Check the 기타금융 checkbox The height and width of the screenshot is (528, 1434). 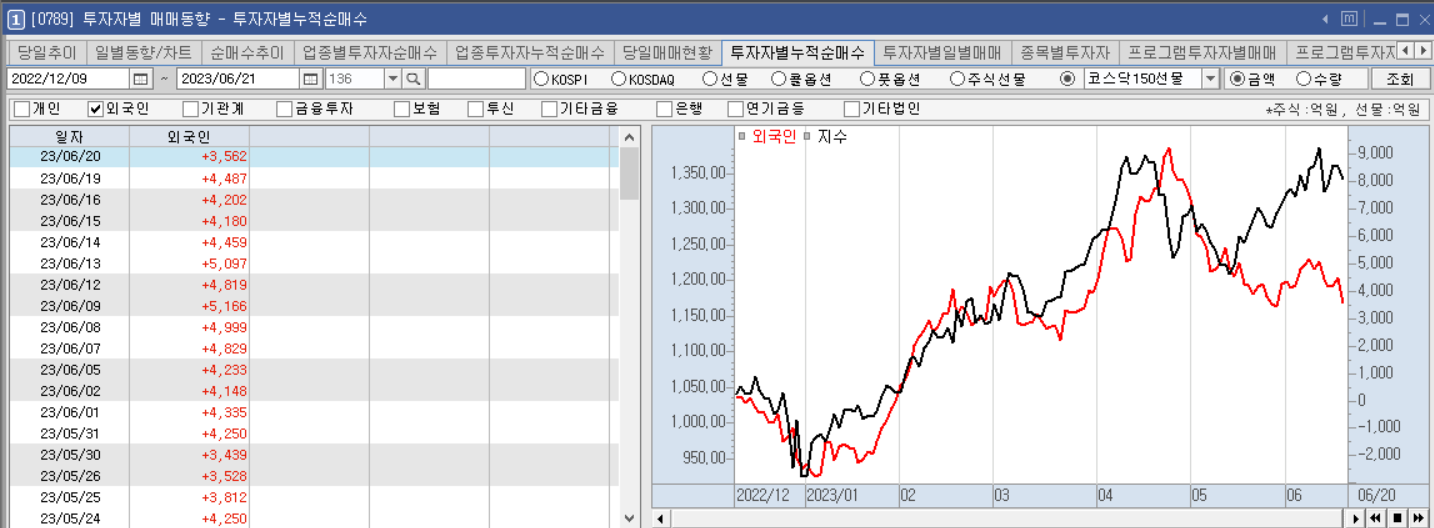coord(549,109)
